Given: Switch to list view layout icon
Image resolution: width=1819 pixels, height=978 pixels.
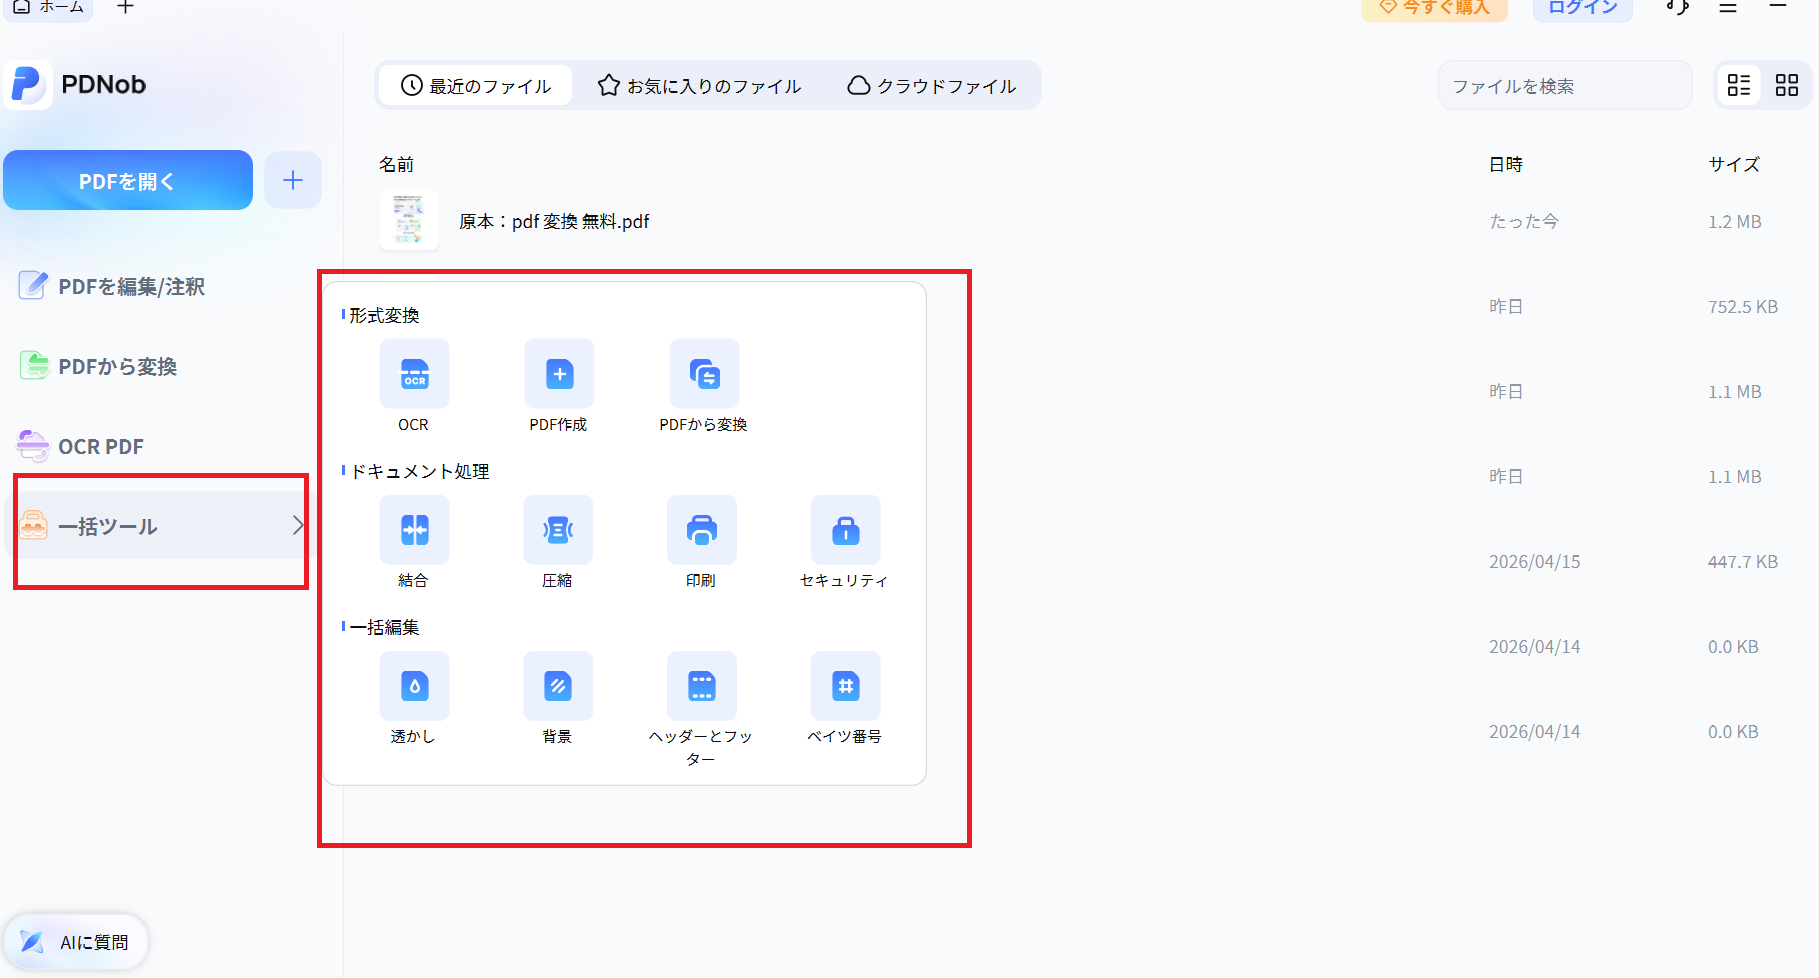Looking at the screenshot, I should point(1739,86).
